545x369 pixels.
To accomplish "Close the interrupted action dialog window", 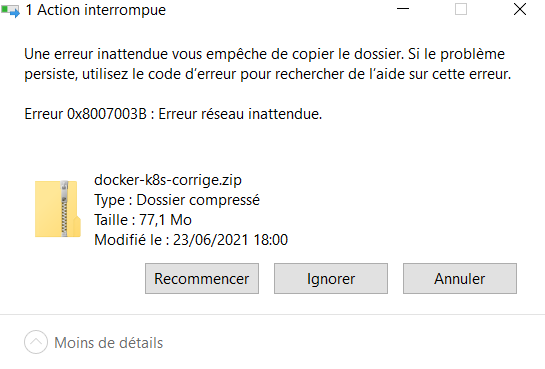I will [520, 9].
